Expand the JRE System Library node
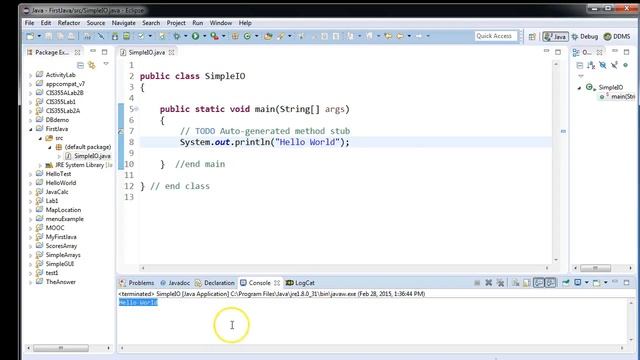Viewport: 640px width, 360px height. click(x=40, y=165)
